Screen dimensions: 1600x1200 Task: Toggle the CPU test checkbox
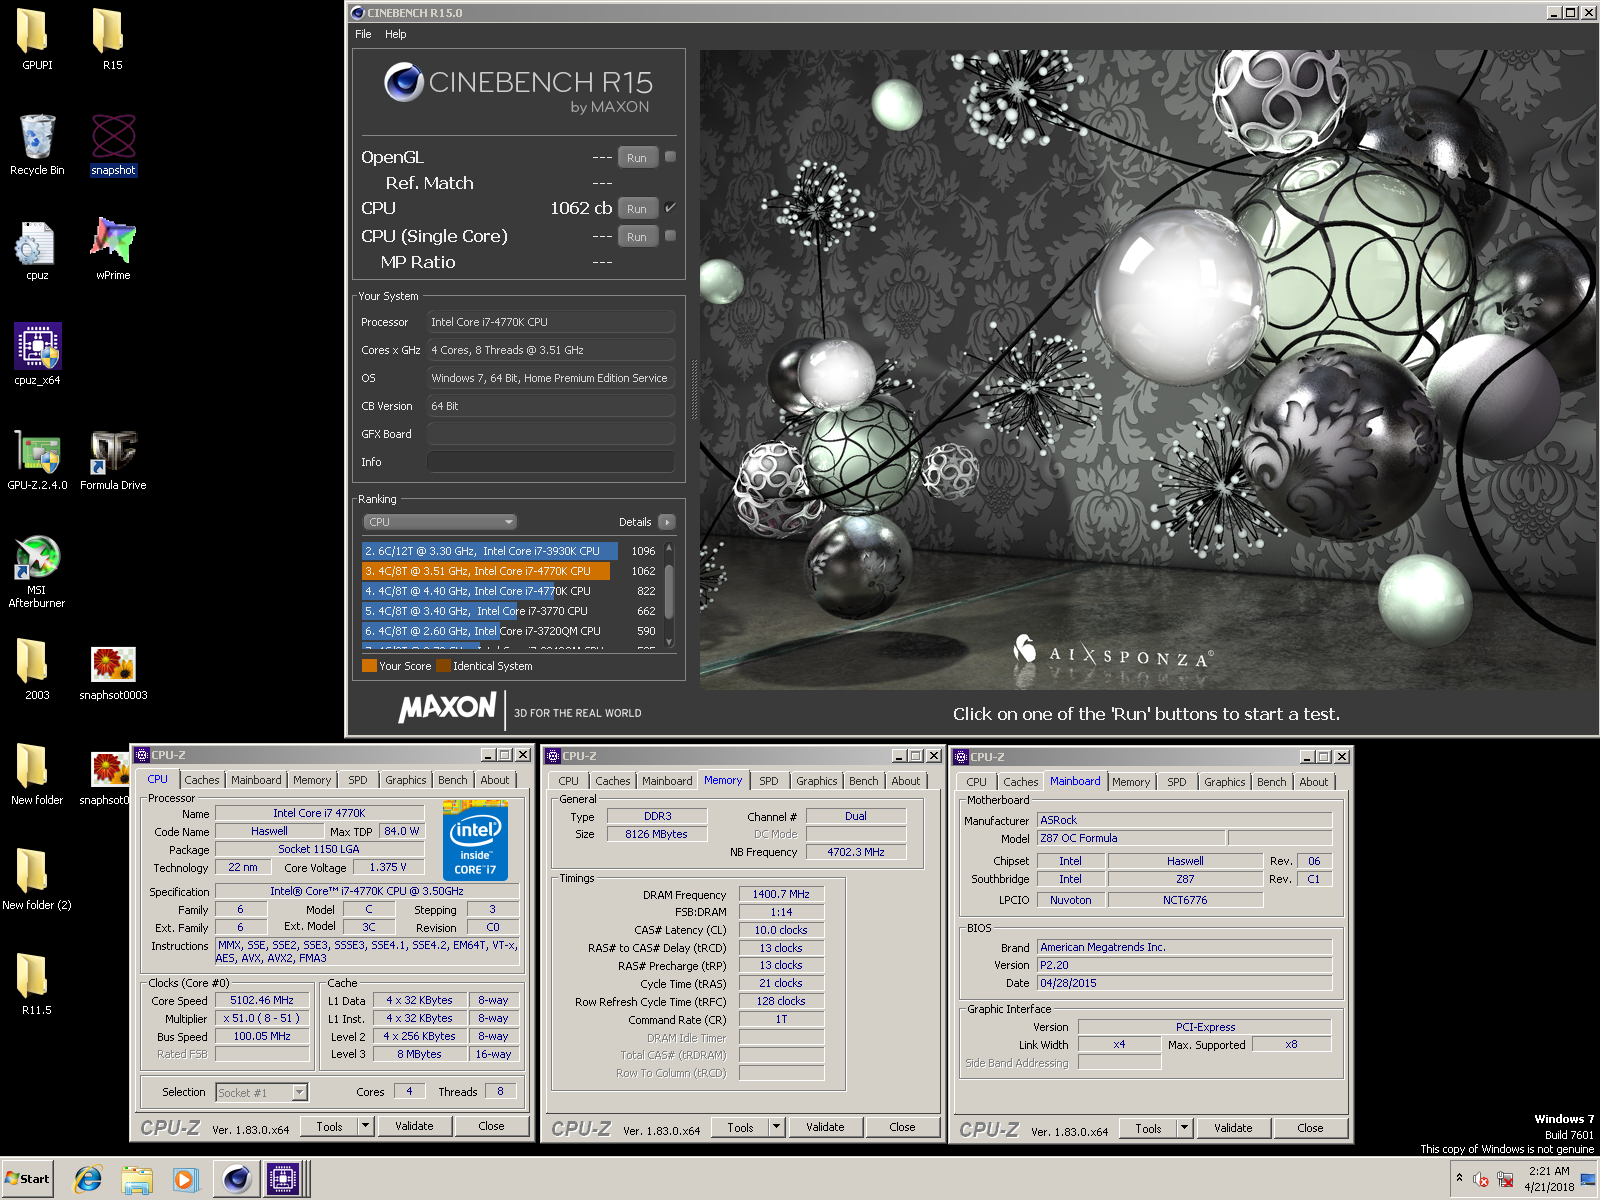tap(671, 207)
